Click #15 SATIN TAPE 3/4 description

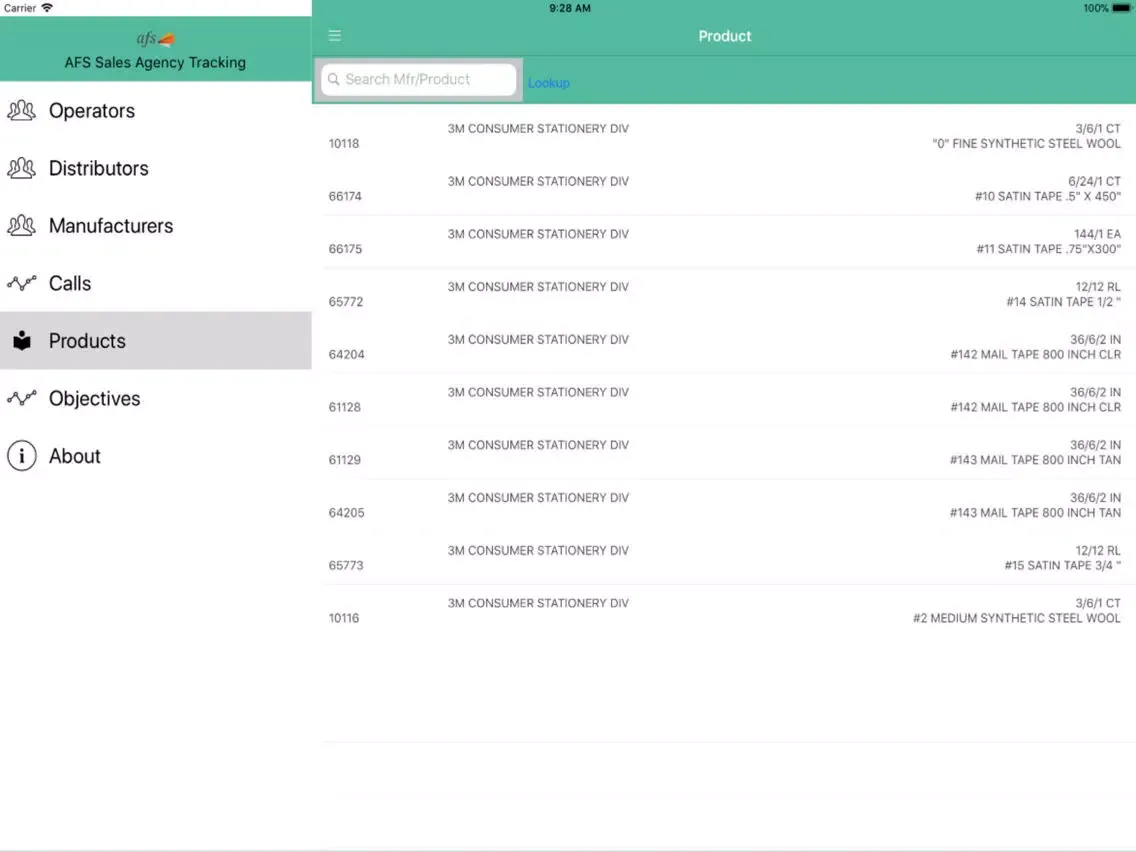click(x=1062, y=565)
